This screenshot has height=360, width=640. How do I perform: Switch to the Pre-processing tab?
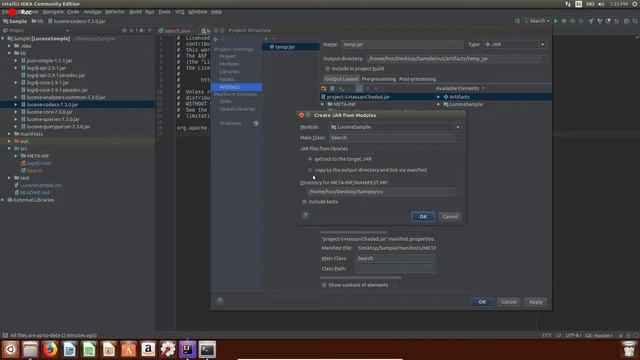[x=378, y=79]
